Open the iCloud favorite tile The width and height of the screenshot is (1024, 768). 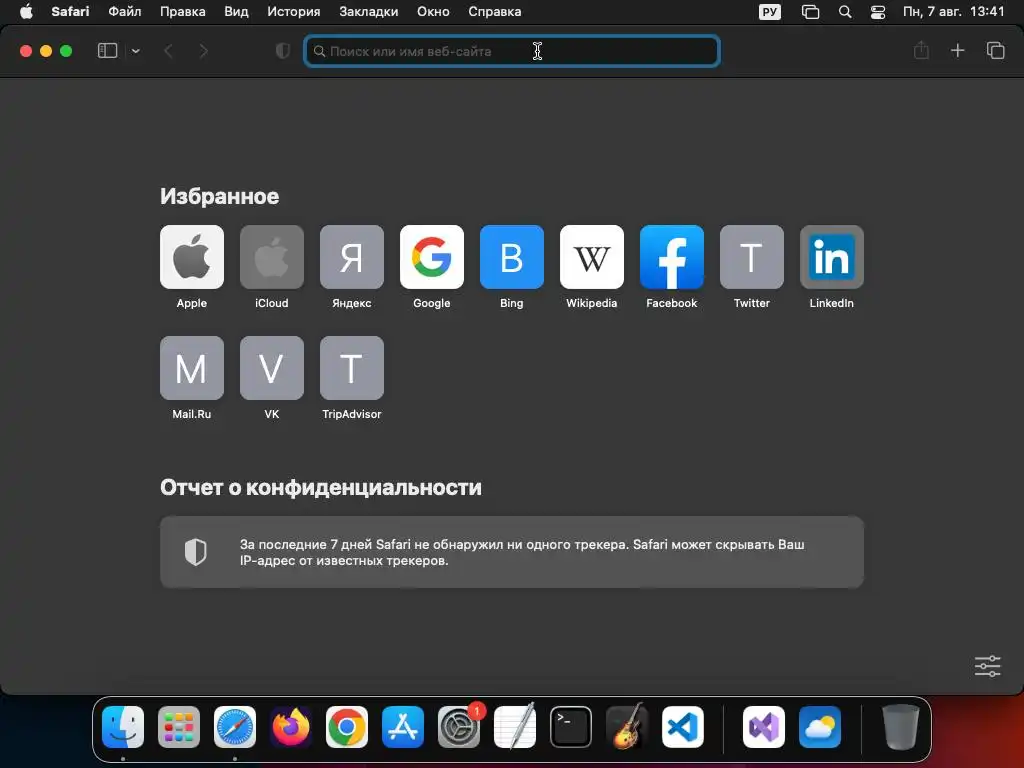[x=272, y=257]
